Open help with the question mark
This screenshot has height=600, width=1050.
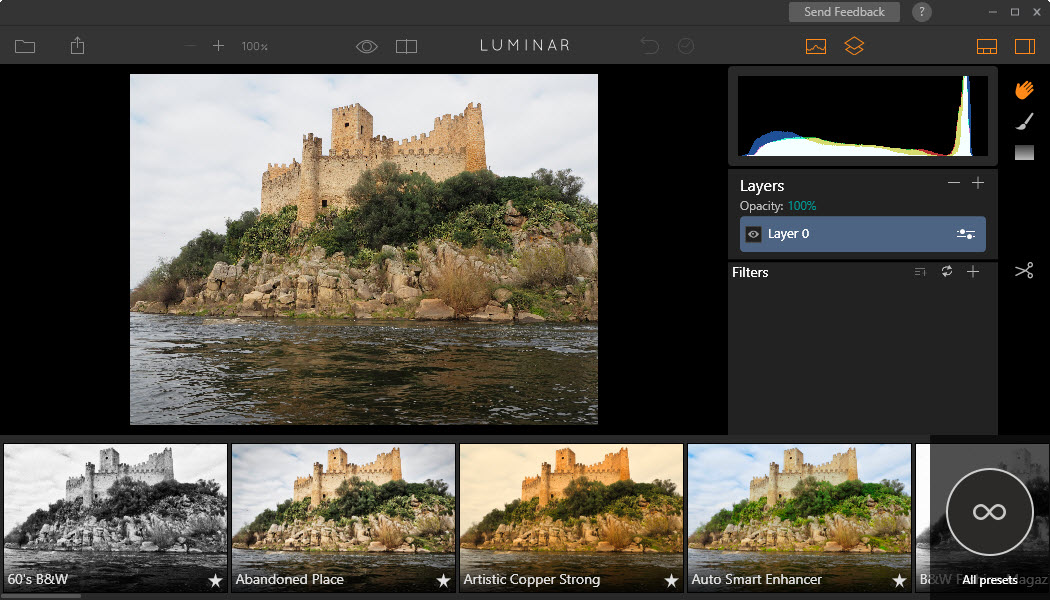click(x=921, y=12)
